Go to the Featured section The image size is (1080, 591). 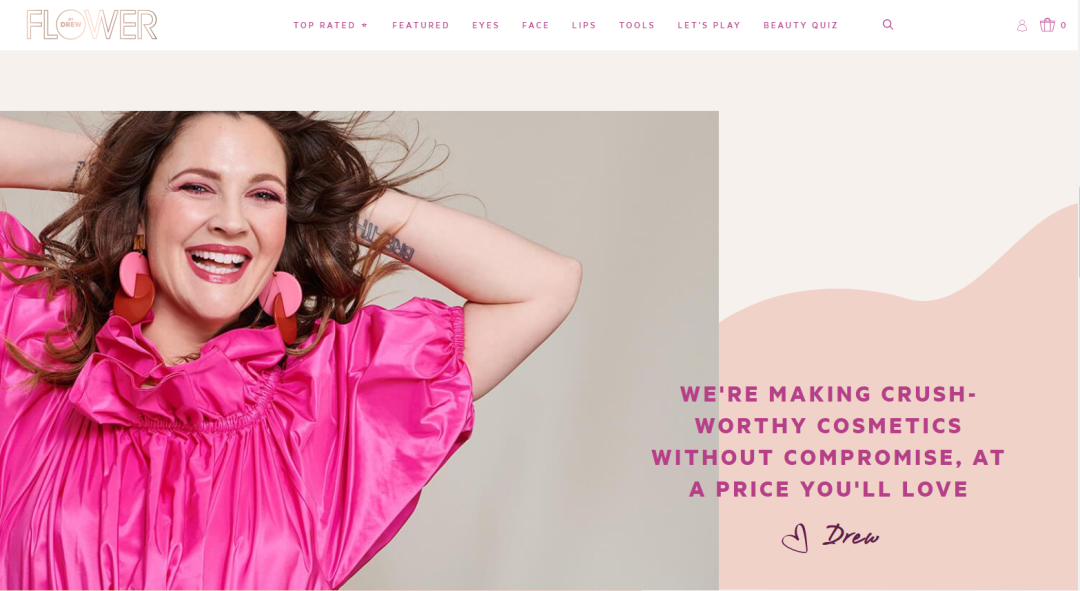[x=421, y=25]
